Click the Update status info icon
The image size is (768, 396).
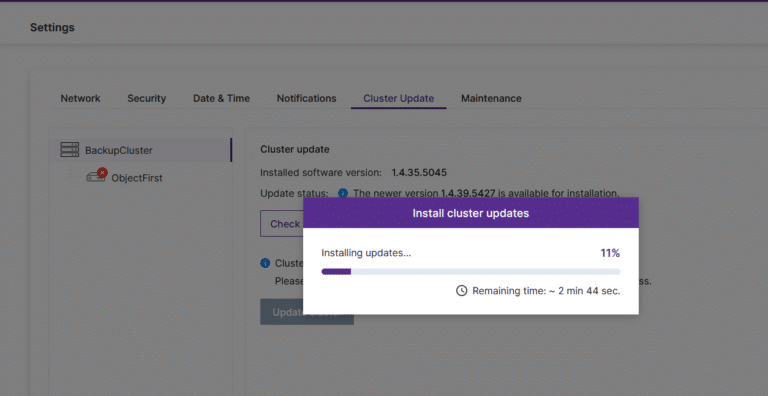(343, 193)
